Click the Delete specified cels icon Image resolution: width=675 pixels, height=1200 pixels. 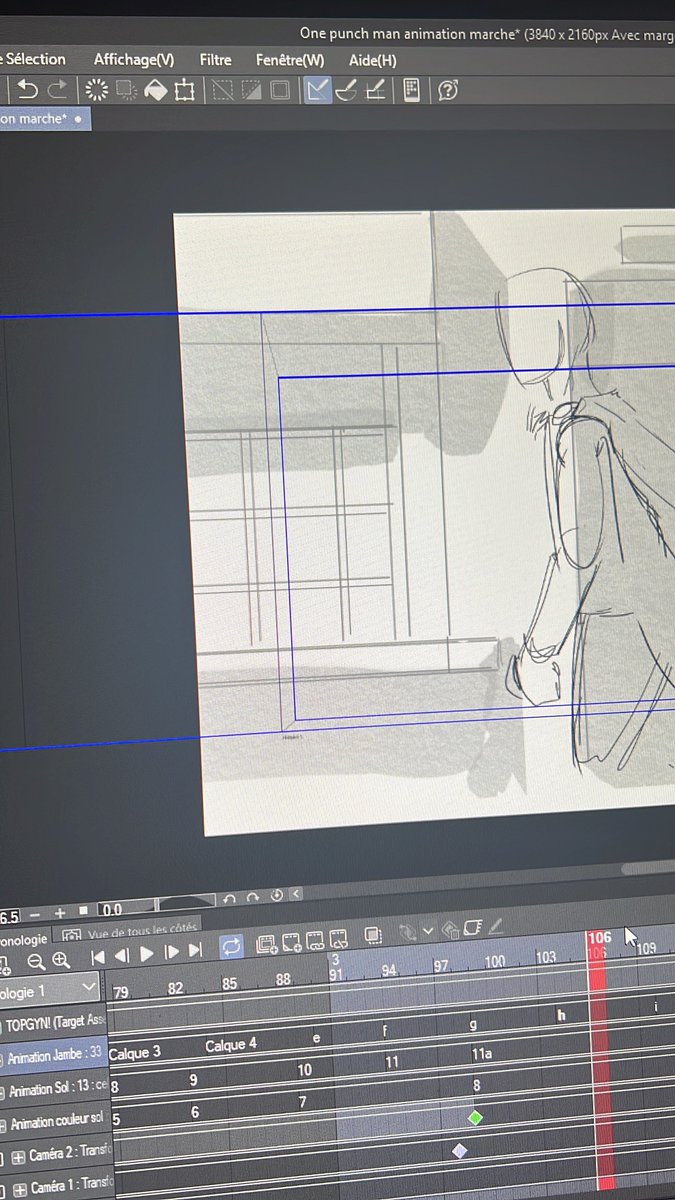pyautogui.click(x=338, y=938)
